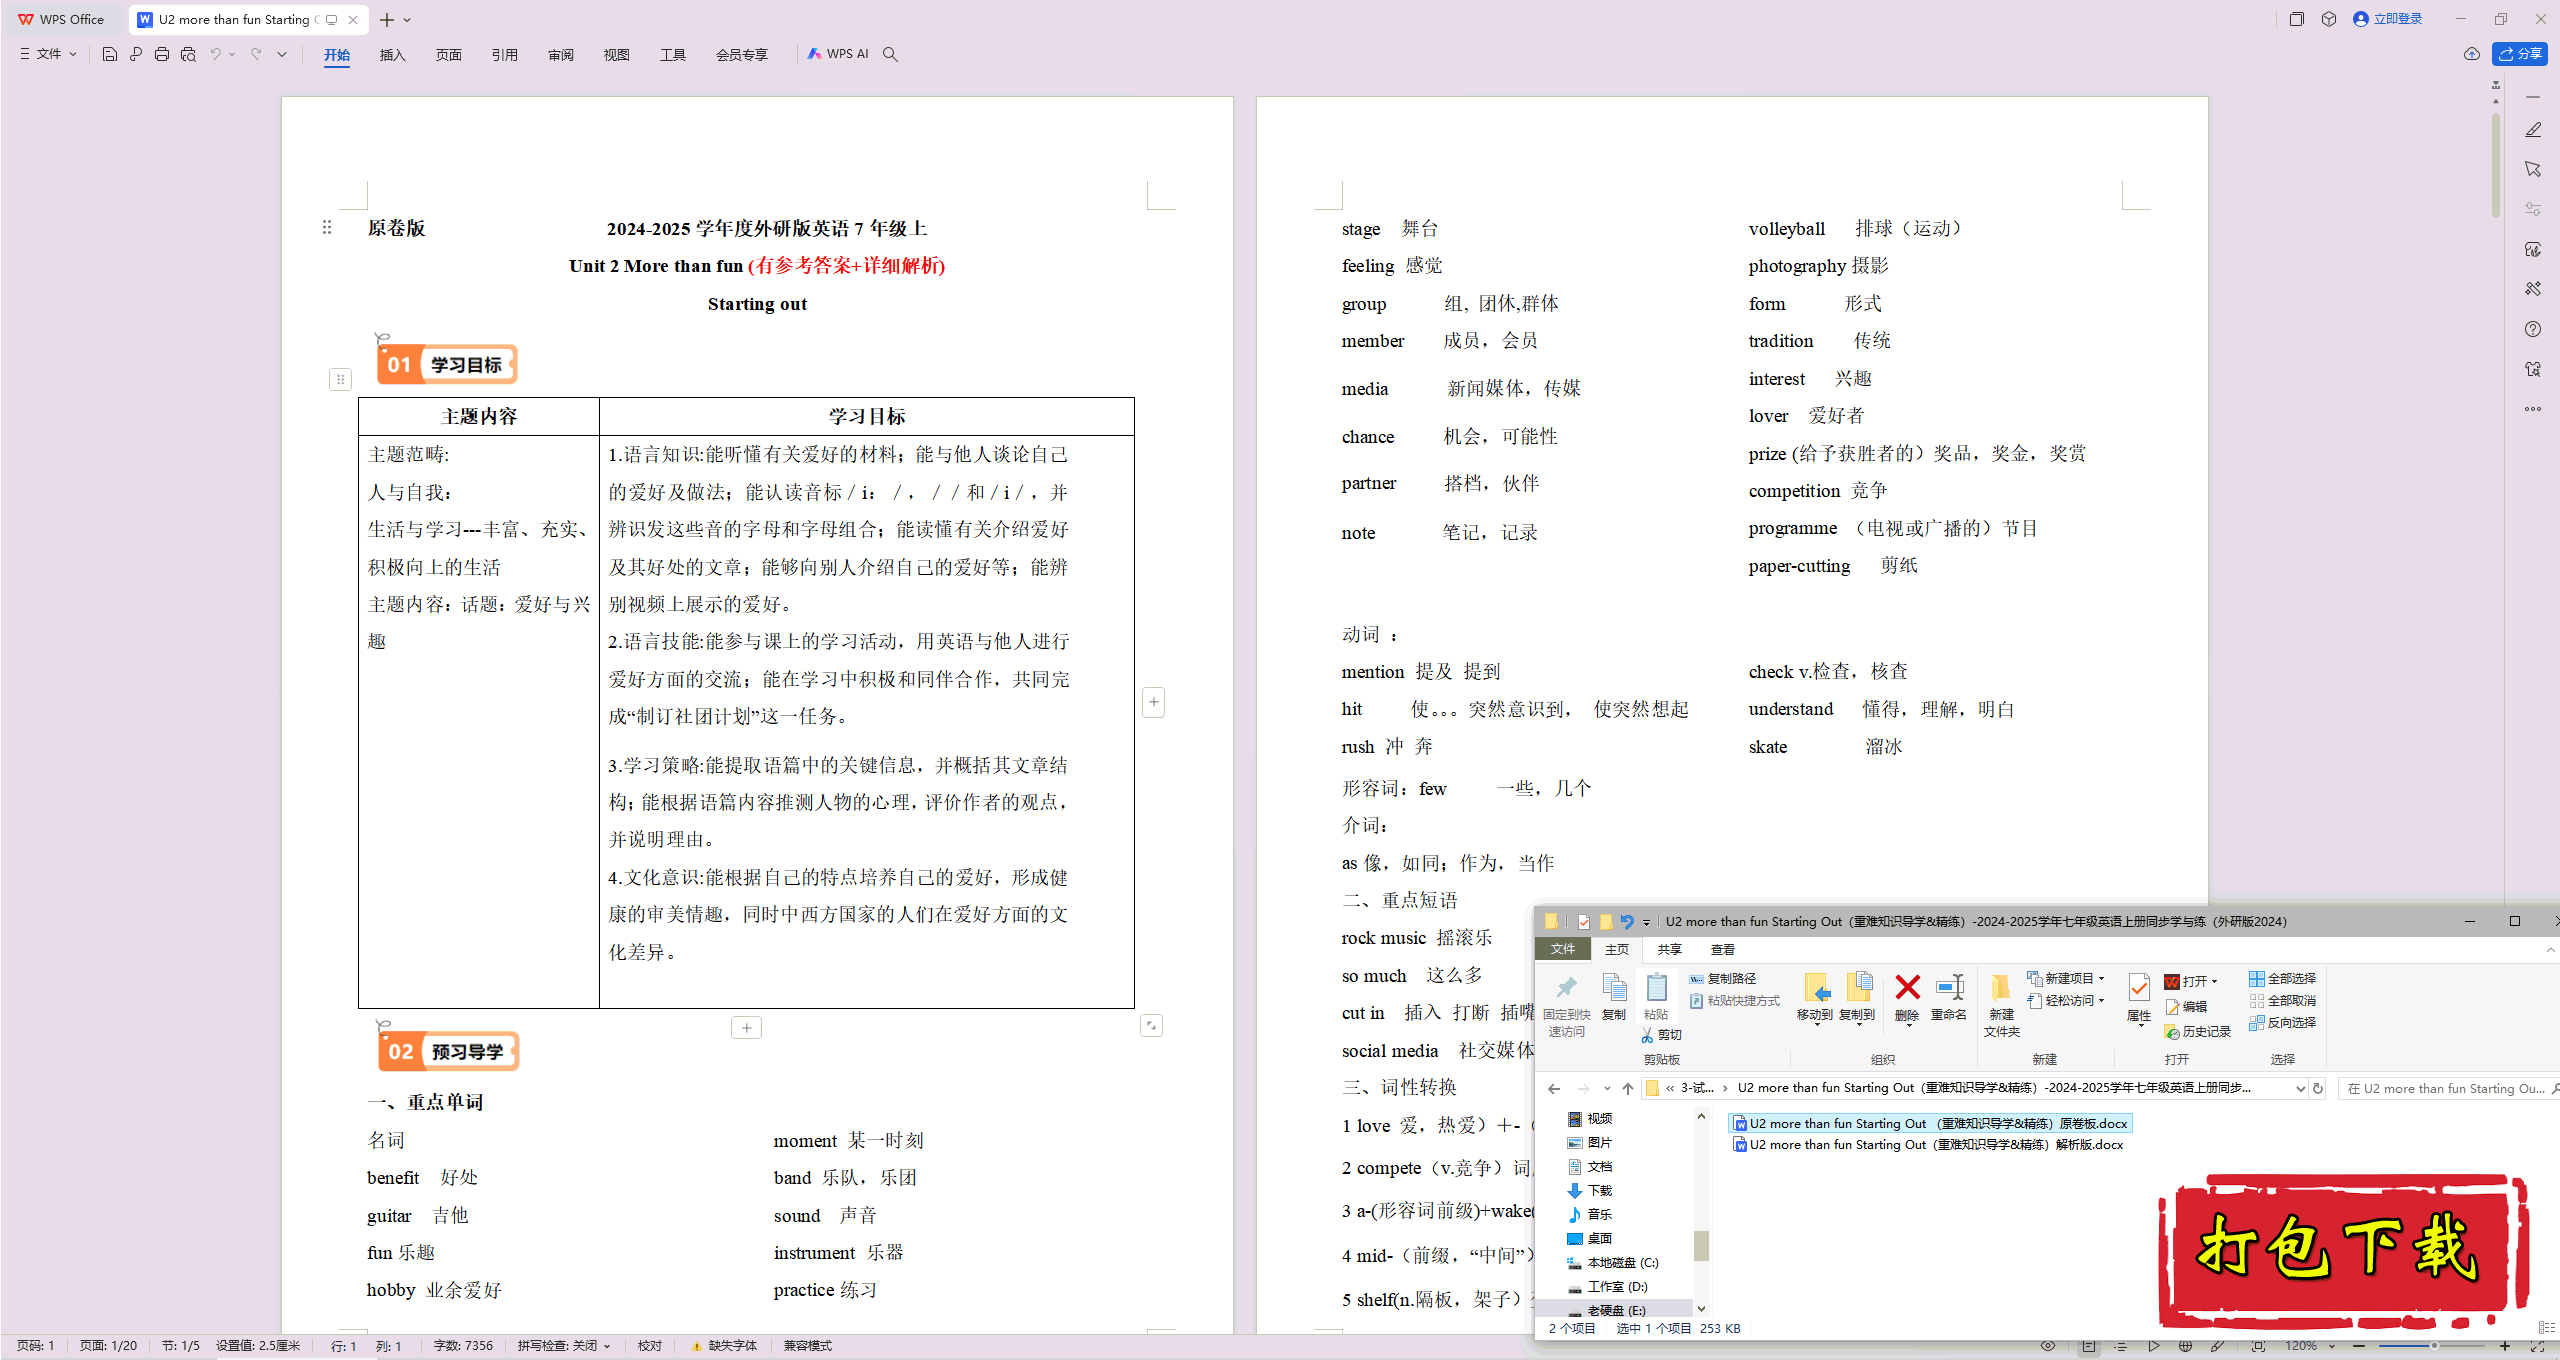The height and width of the screenshot is (1360, 2560).
Task: Select 工作室 (D:) drive in Explorer tree
Action: pyautogui.click(x=1609, y=1287)
